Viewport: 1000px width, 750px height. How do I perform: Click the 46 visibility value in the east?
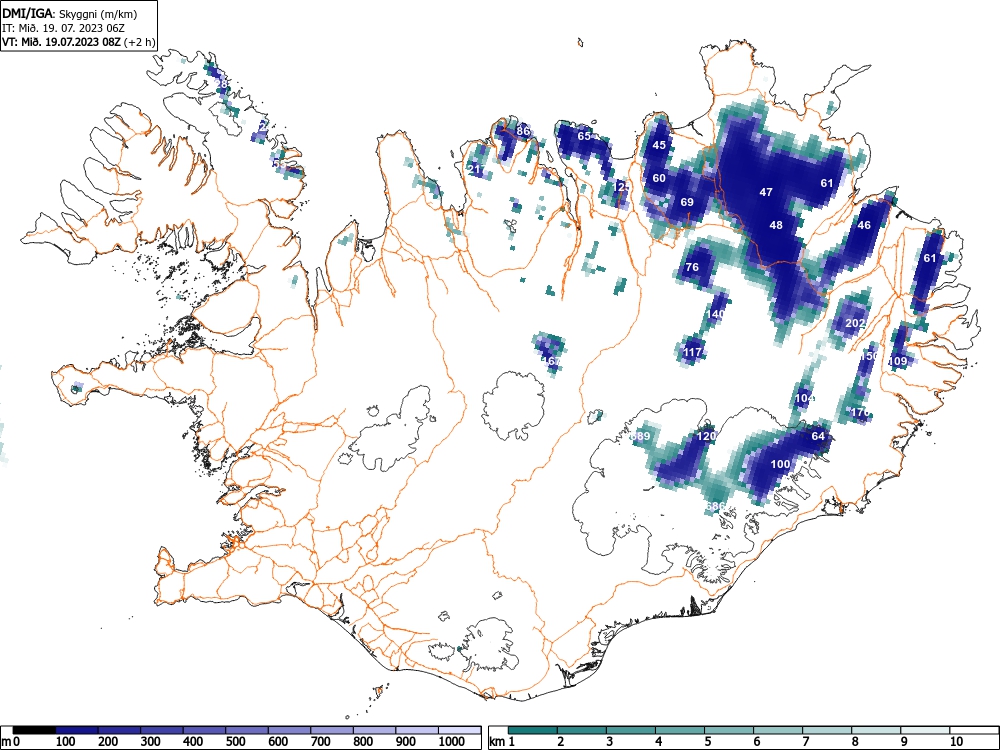click(864, 225)
